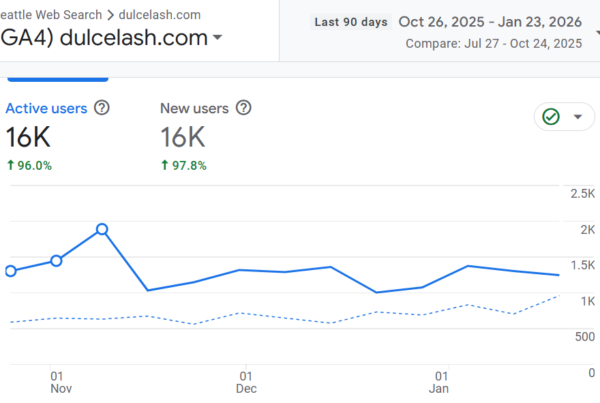
Task: Click the help icon beside Active users
Action: (101, 108)
